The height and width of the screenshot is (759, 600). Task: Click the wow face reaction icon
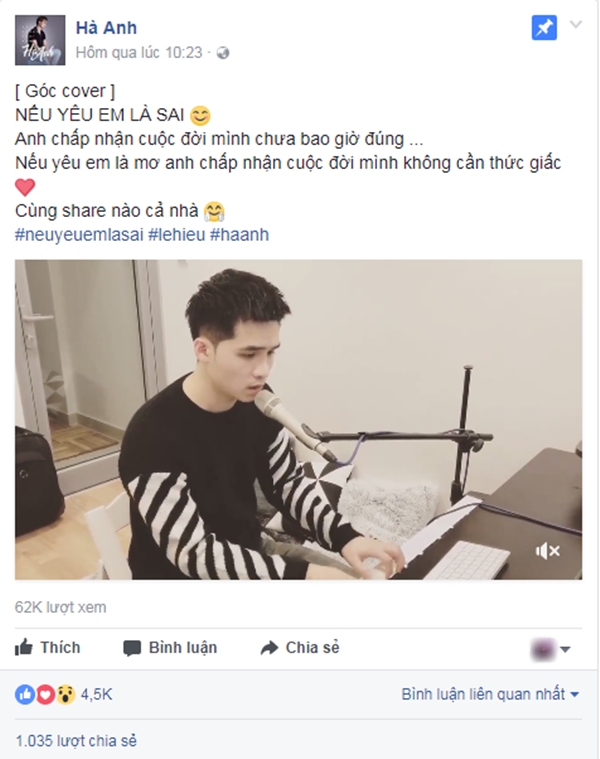coord(65,695)
